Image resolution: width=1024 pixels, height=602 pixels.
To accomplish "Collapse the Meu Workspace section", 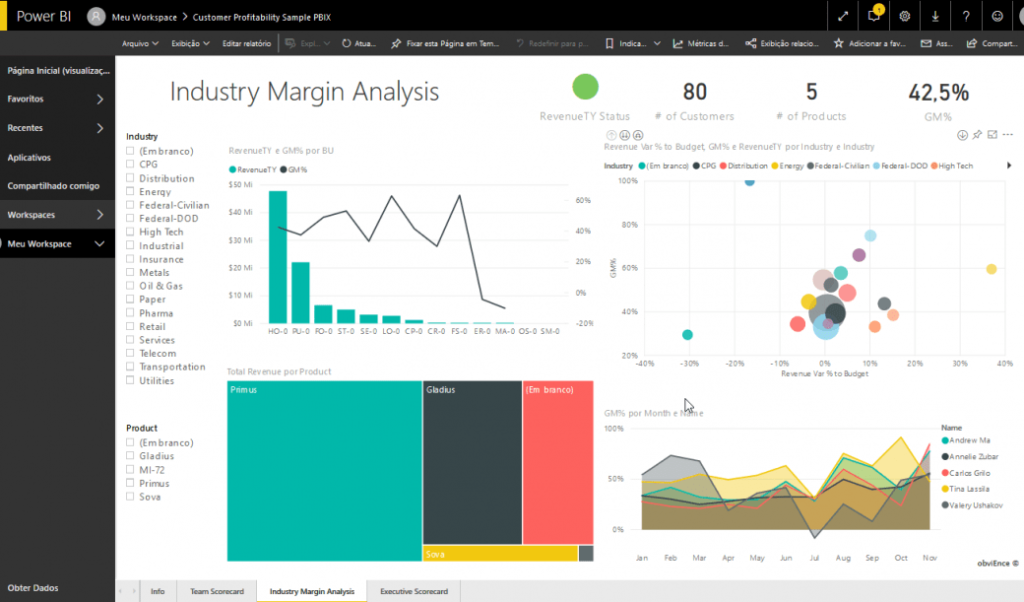I will tap(99, 244).
